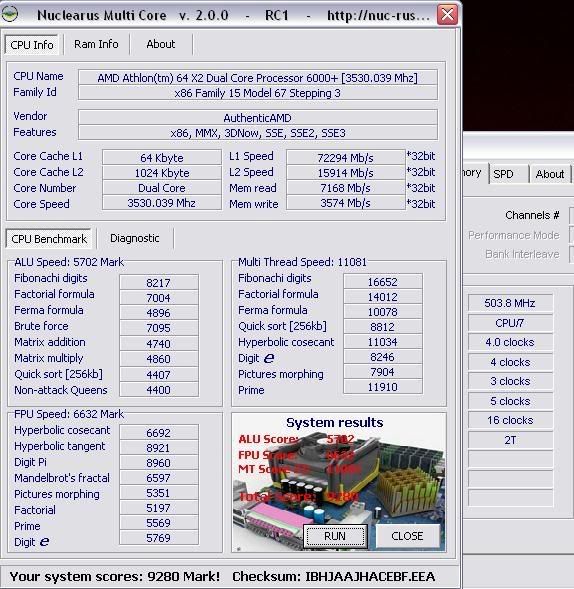Click the Multi Thread Digit e score 8246
Image resolution: width=574 pixels, height=589 pixels.
point(383,356)
